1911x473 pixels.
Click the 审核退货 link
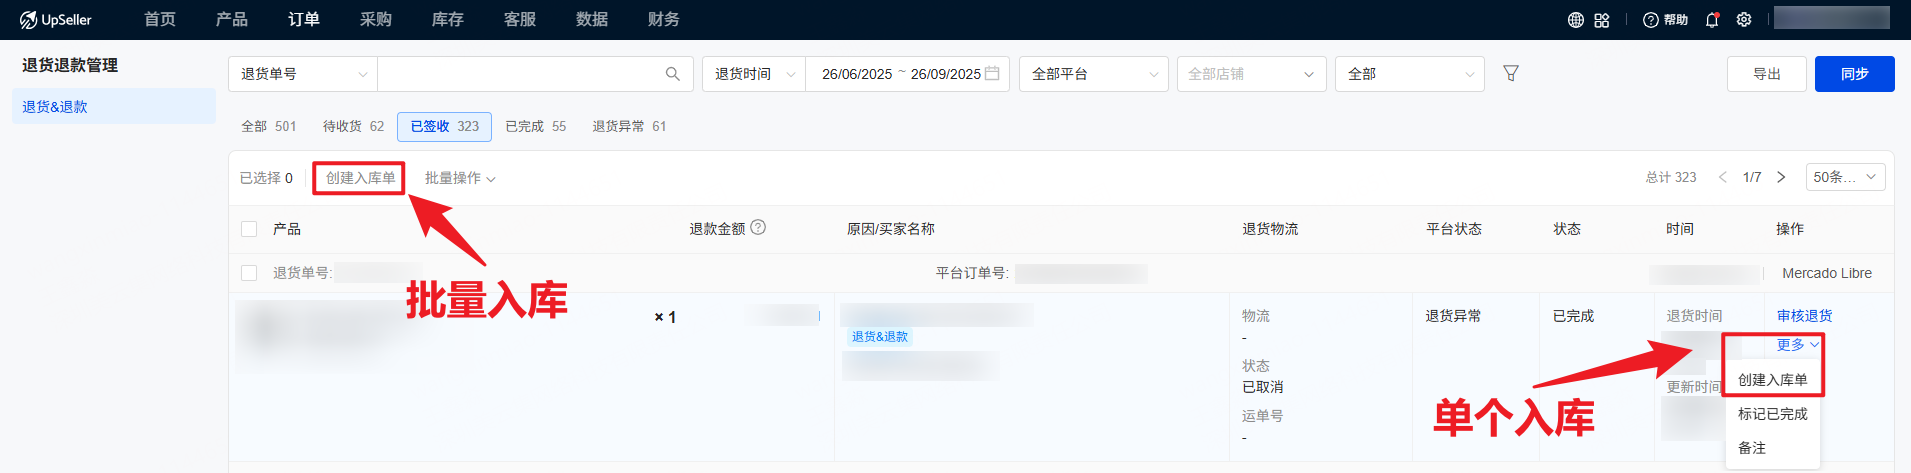[1804, 316]
